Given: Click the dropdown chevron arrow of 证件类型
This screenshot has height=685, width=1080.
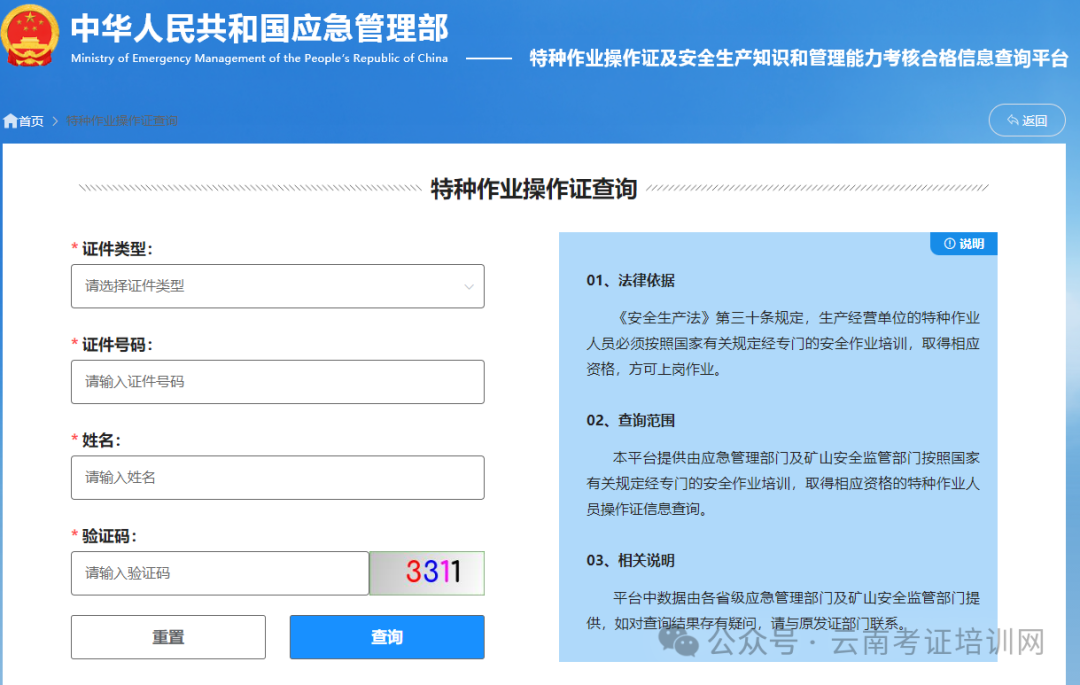Looking at the screenshot, I should (468, 286).
